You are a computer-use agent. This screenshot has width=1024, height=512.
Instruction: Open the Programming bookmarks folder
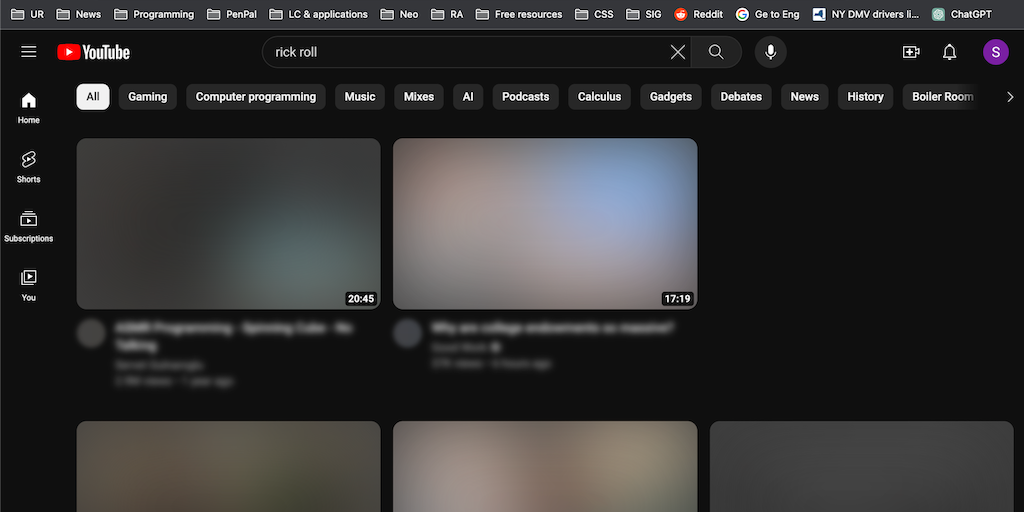(x=154, y=14)
